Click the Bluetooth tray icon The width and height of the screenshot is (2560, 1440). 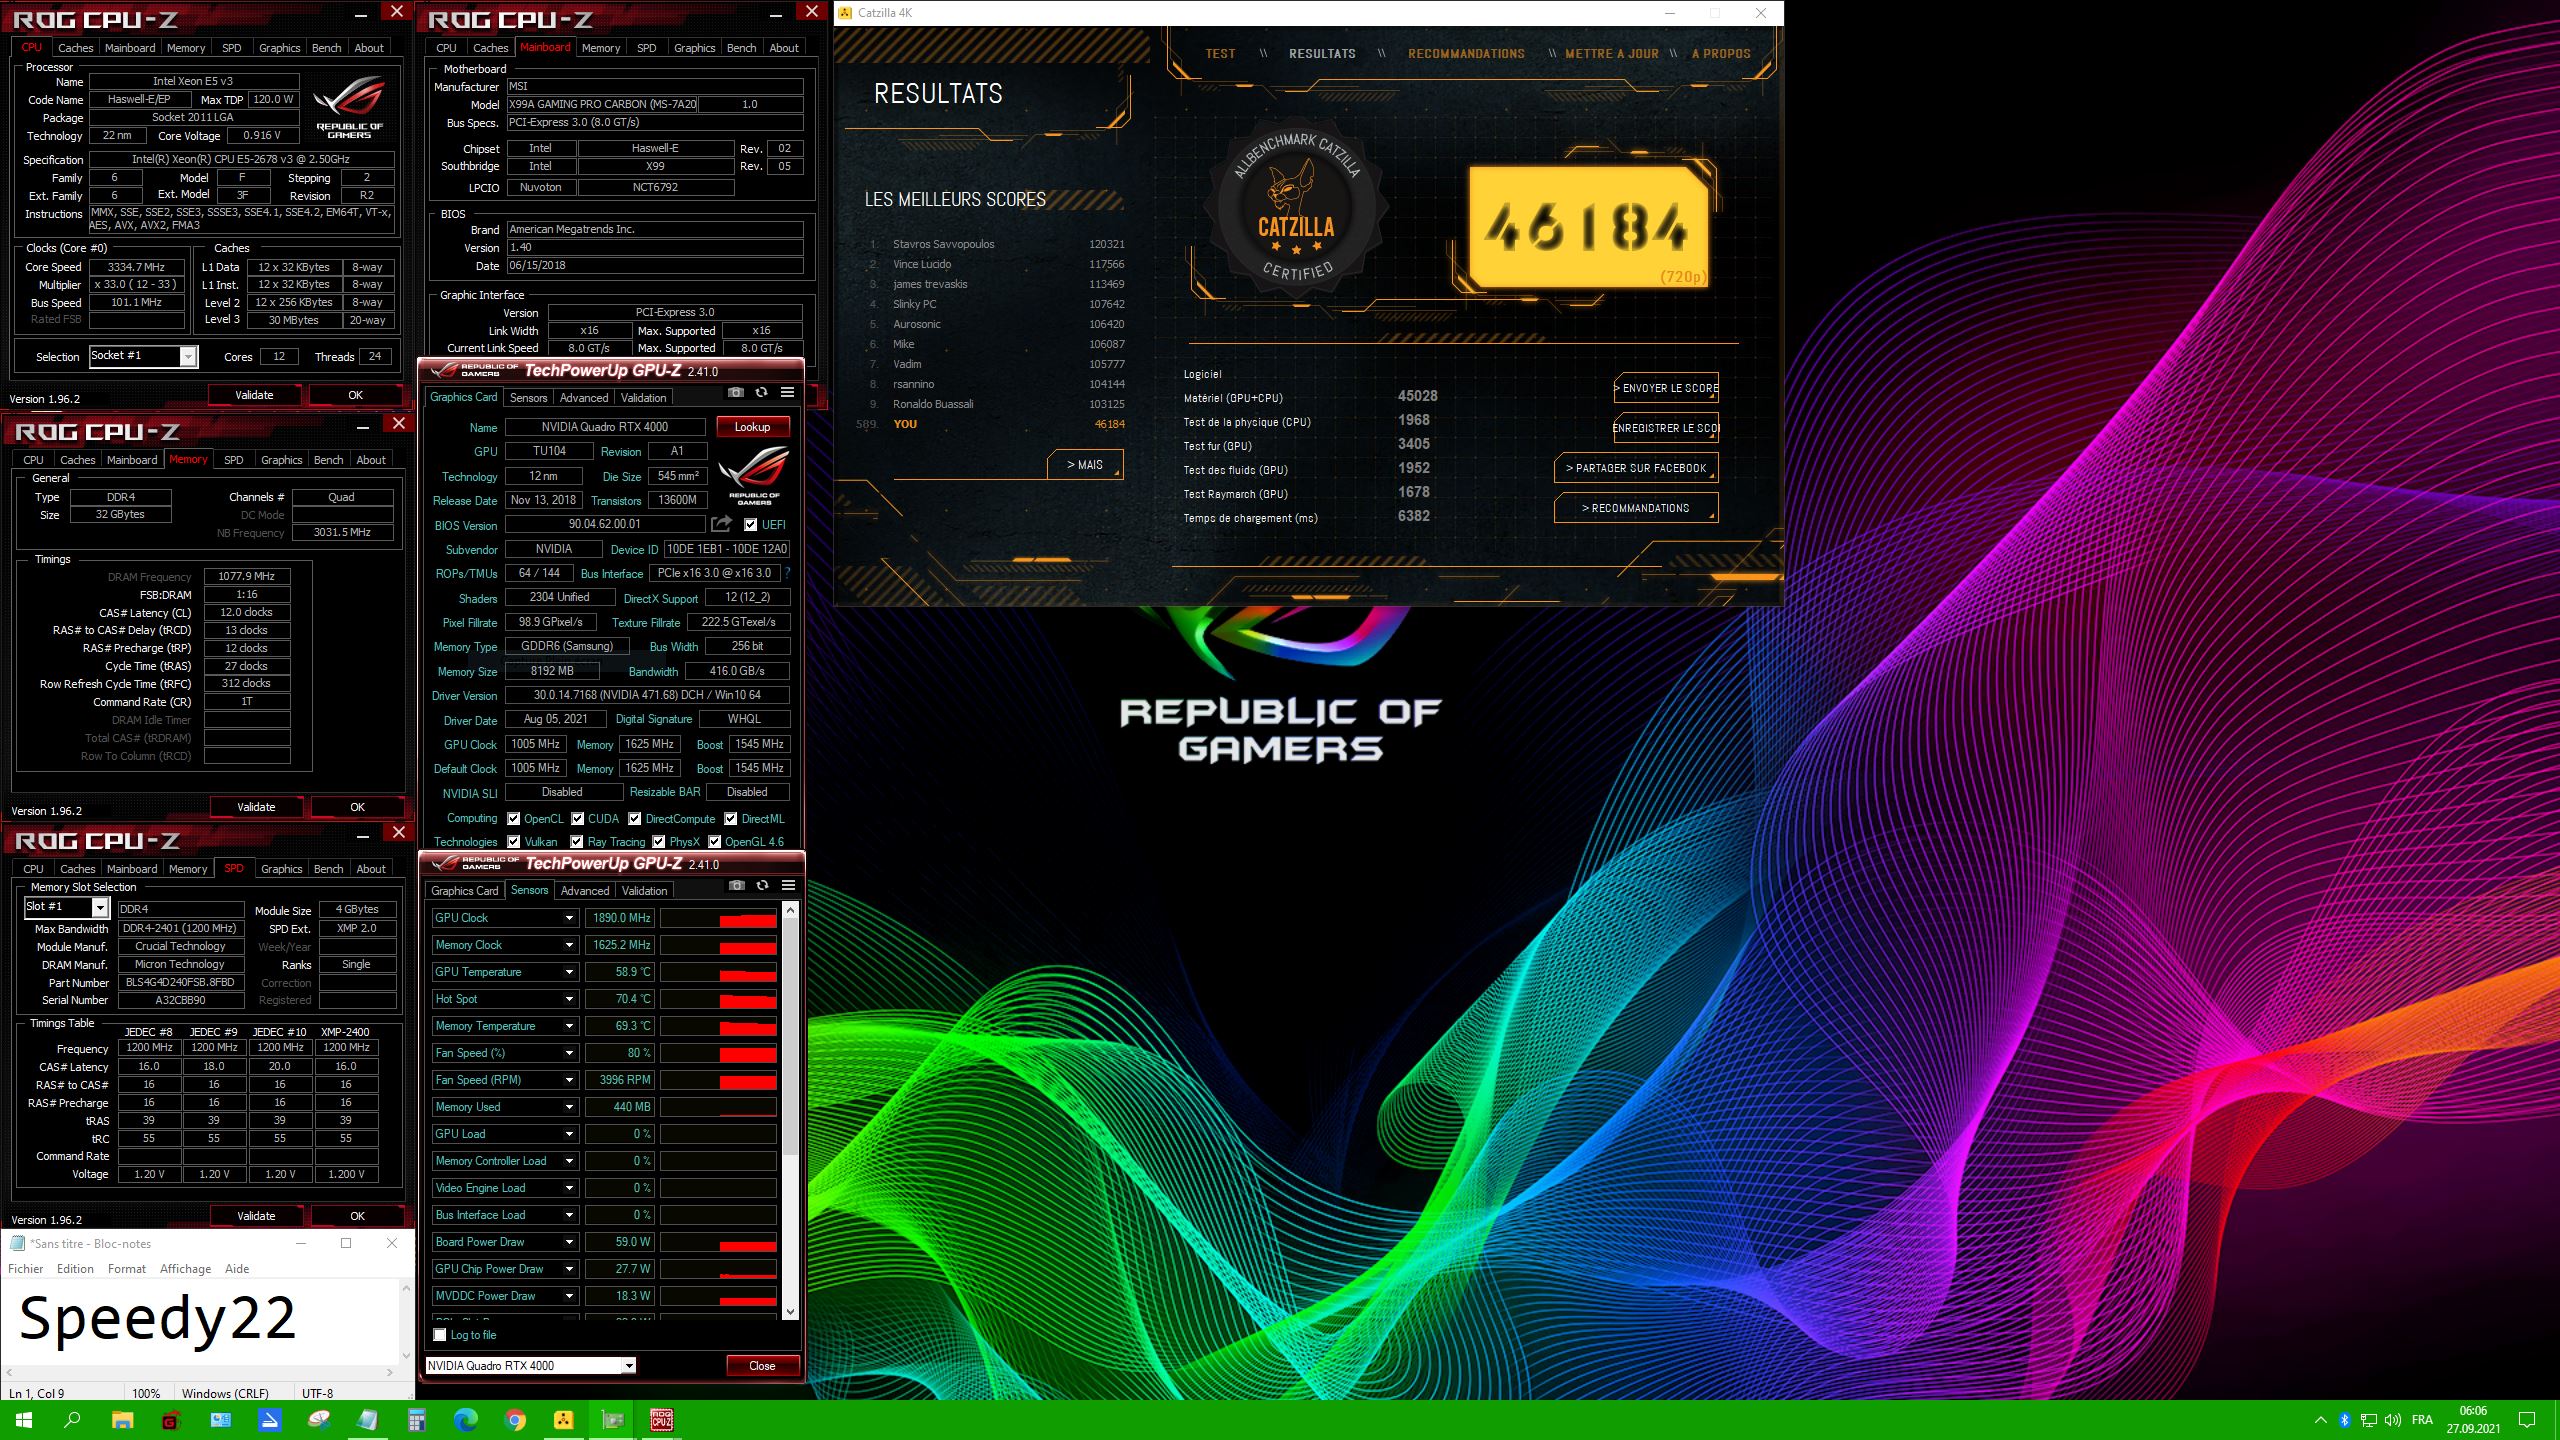2344,1420
